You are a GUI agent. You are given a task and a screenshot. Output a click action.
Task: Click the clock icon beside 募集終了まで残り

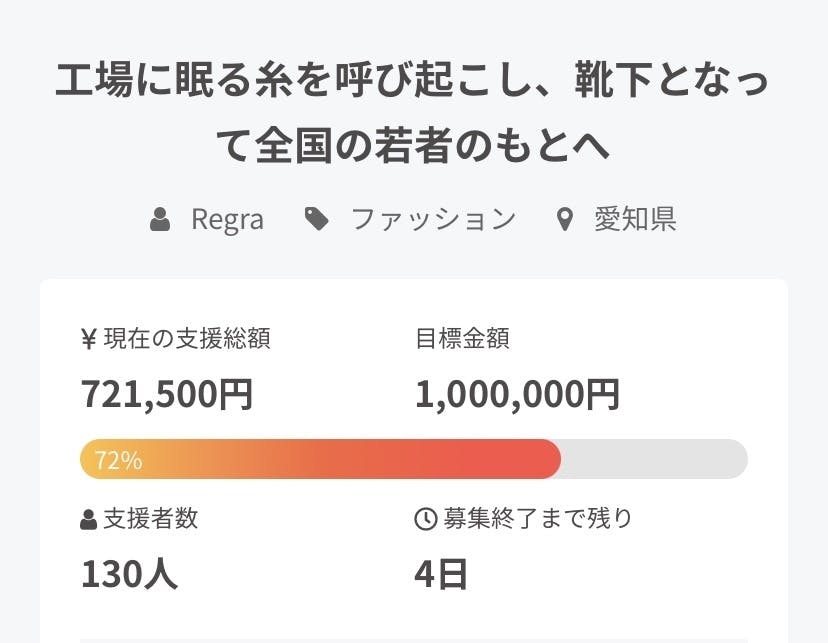click(x=425, y=519)
